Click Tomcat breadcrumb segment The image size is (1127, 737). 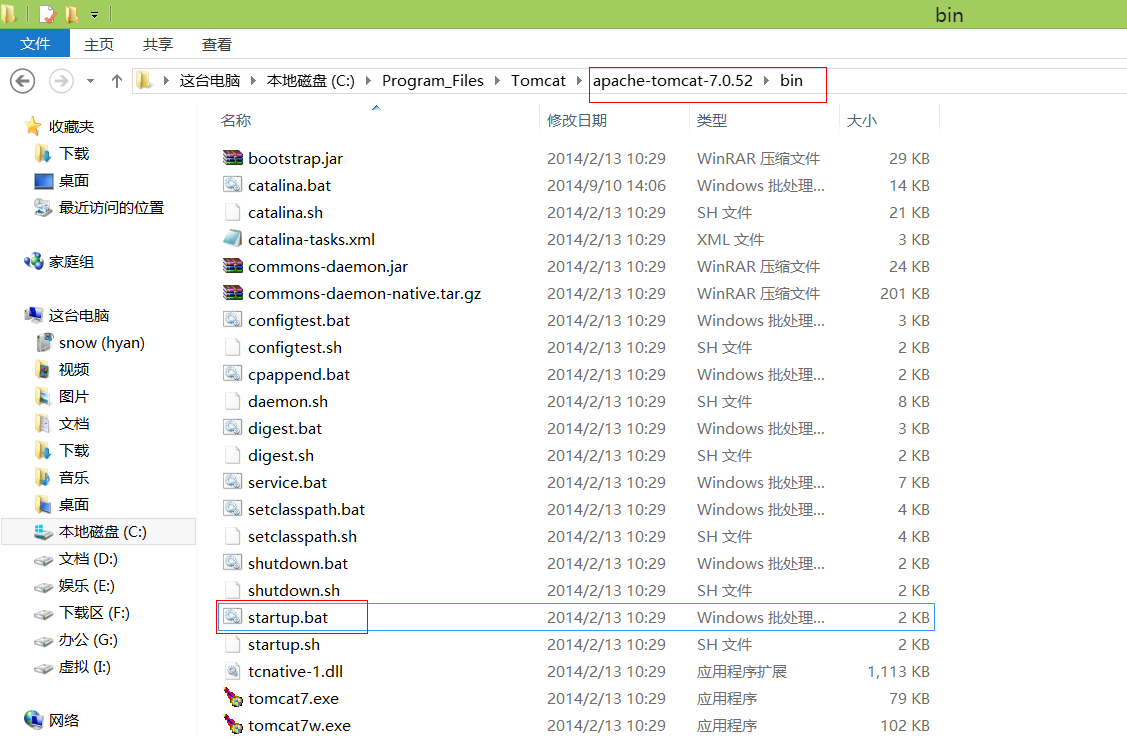(x=538, y=81)
